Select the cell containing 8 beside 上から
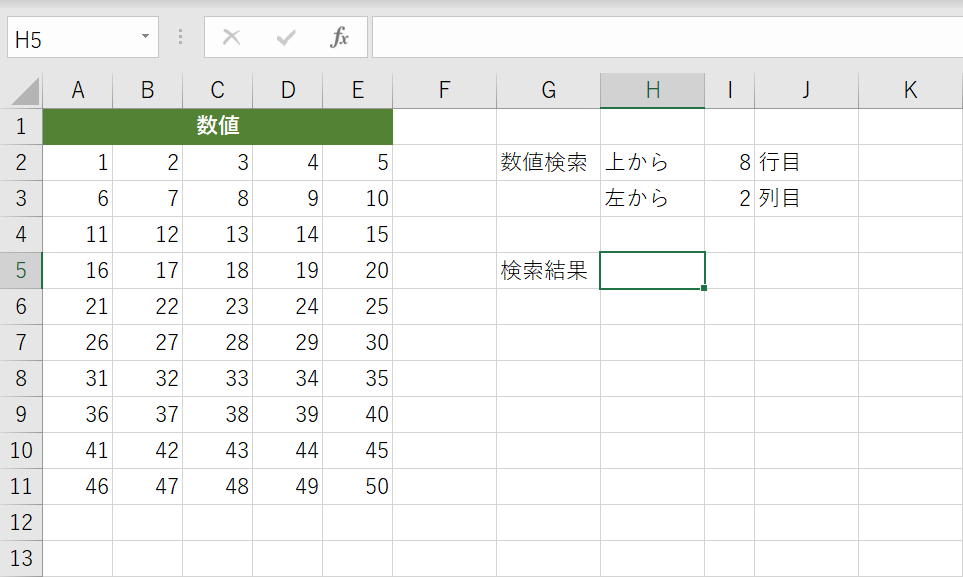Screen dimensions: 963x577 coord(729,162)
